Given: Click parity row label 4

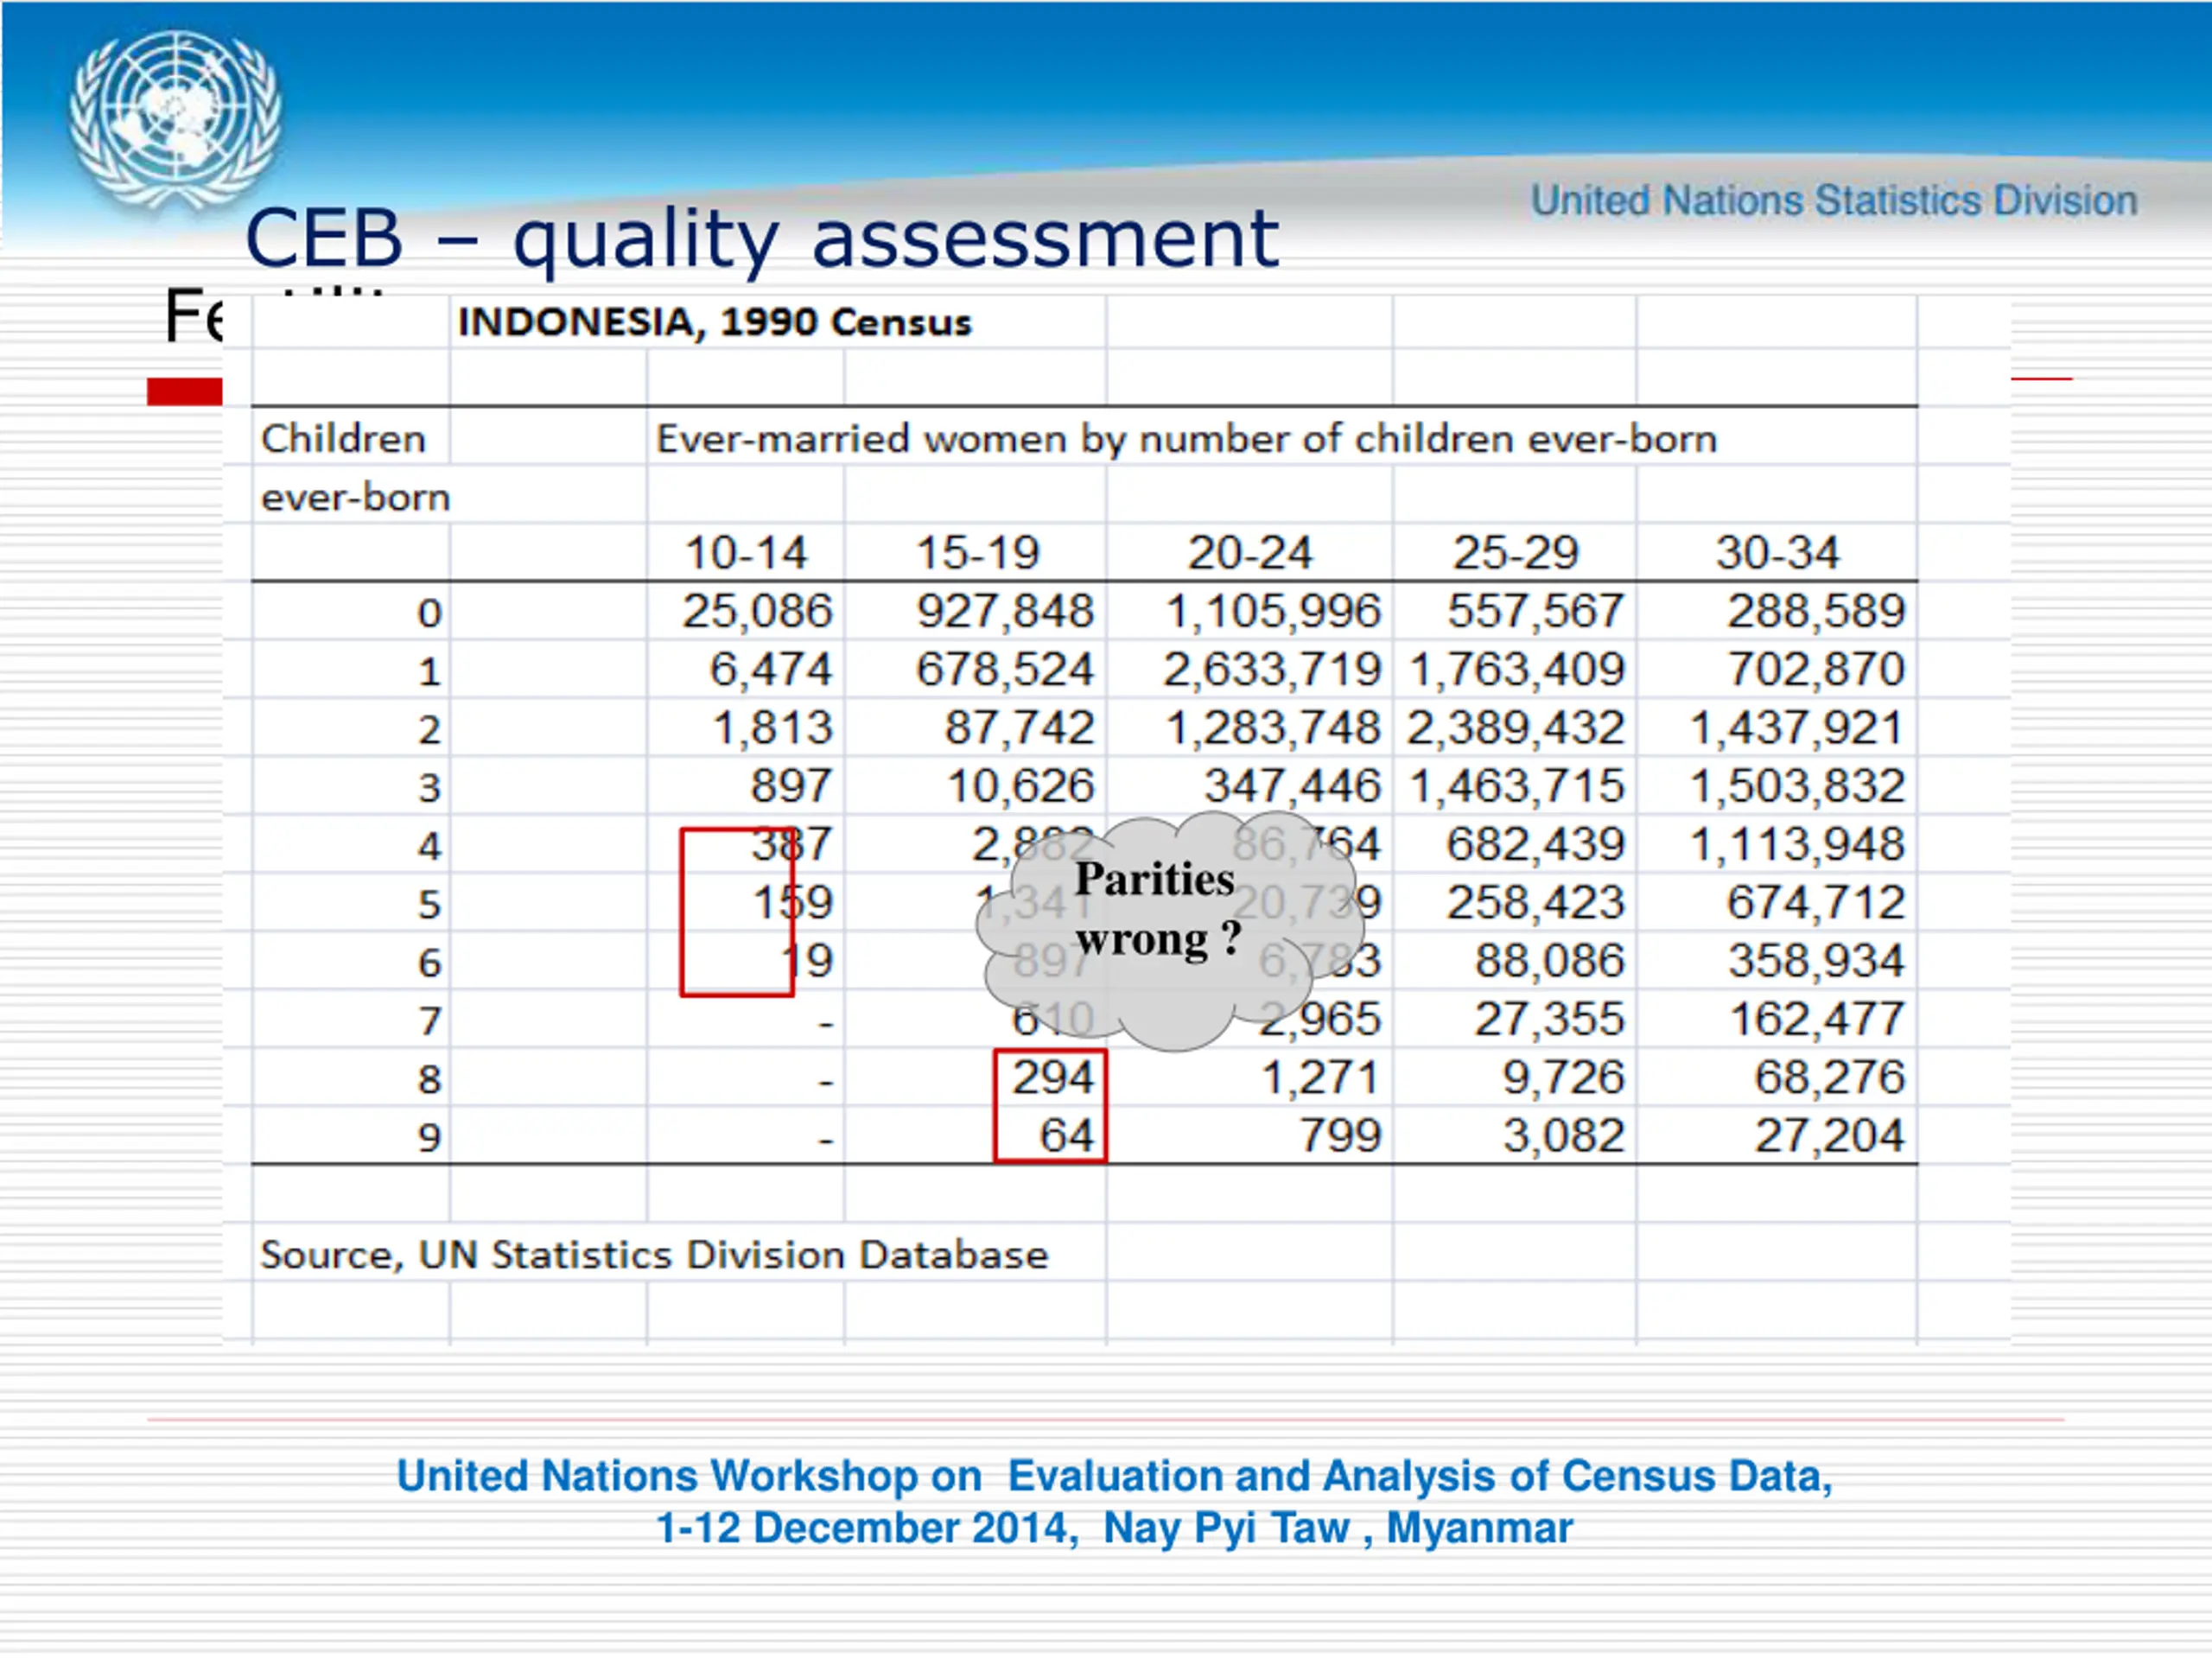Looking at the screenshot, I should [429, 846].
